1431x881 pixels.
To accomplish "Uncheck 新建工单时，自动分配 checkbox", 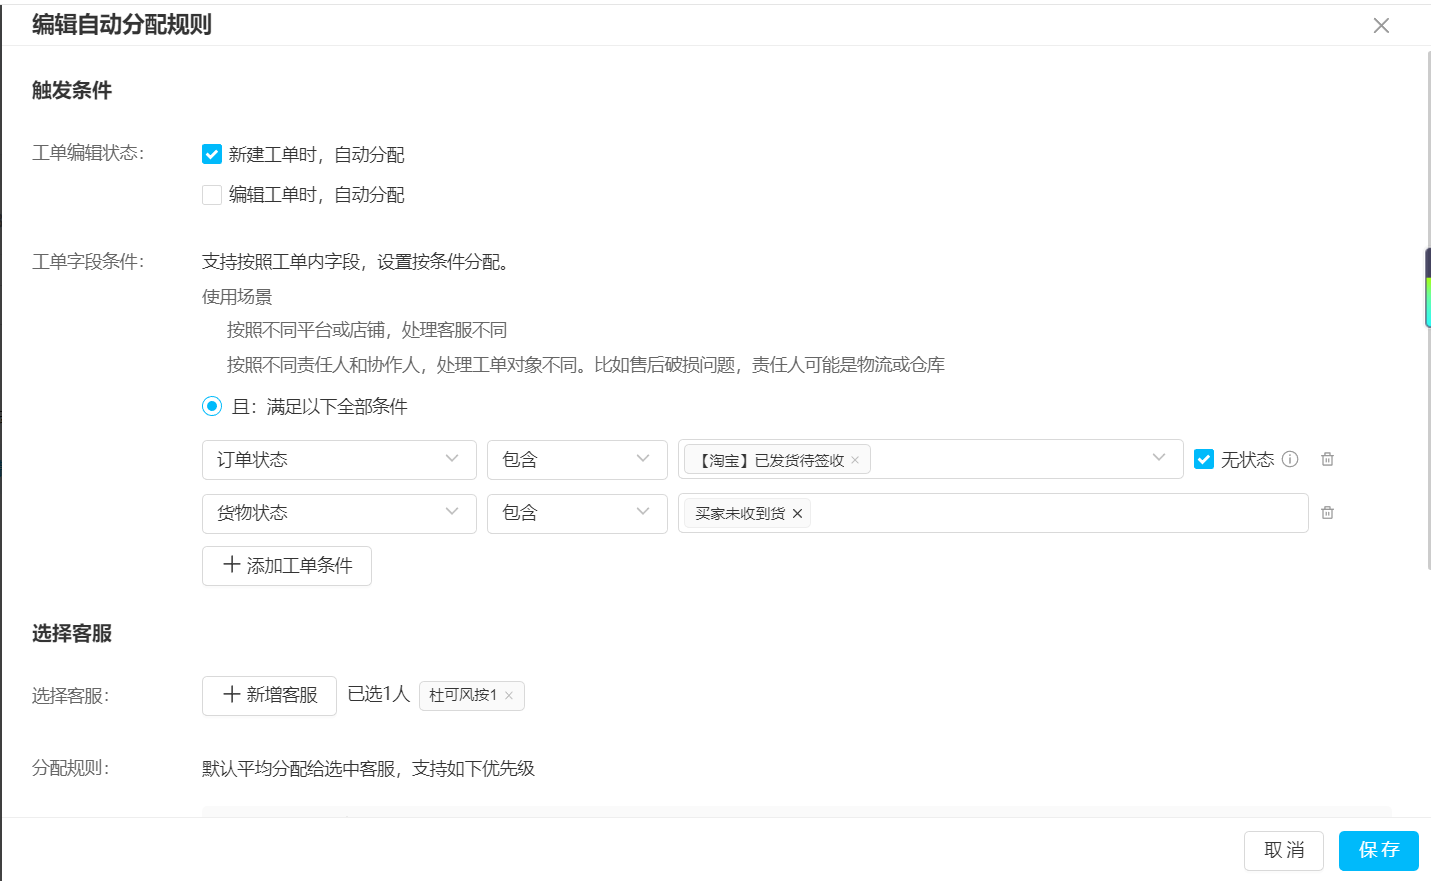I will [x=212, y=154].
